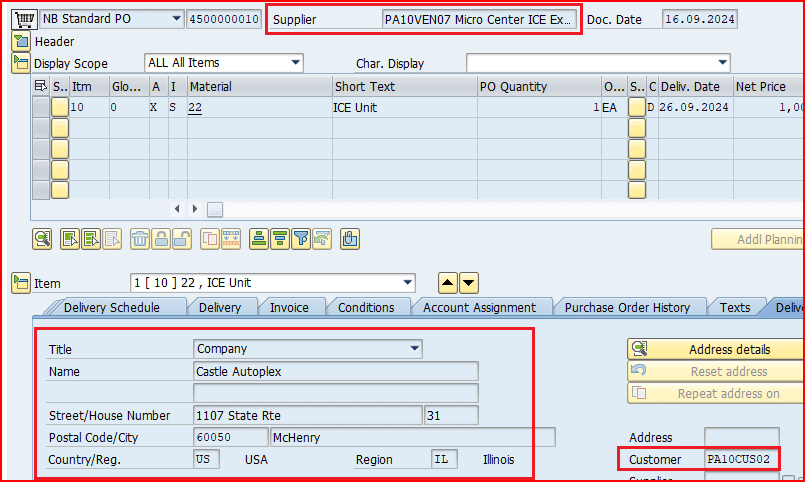Open the Title dropdown showing Company
The height and width of the screenshot is (482, 805).
pos(414,349)
